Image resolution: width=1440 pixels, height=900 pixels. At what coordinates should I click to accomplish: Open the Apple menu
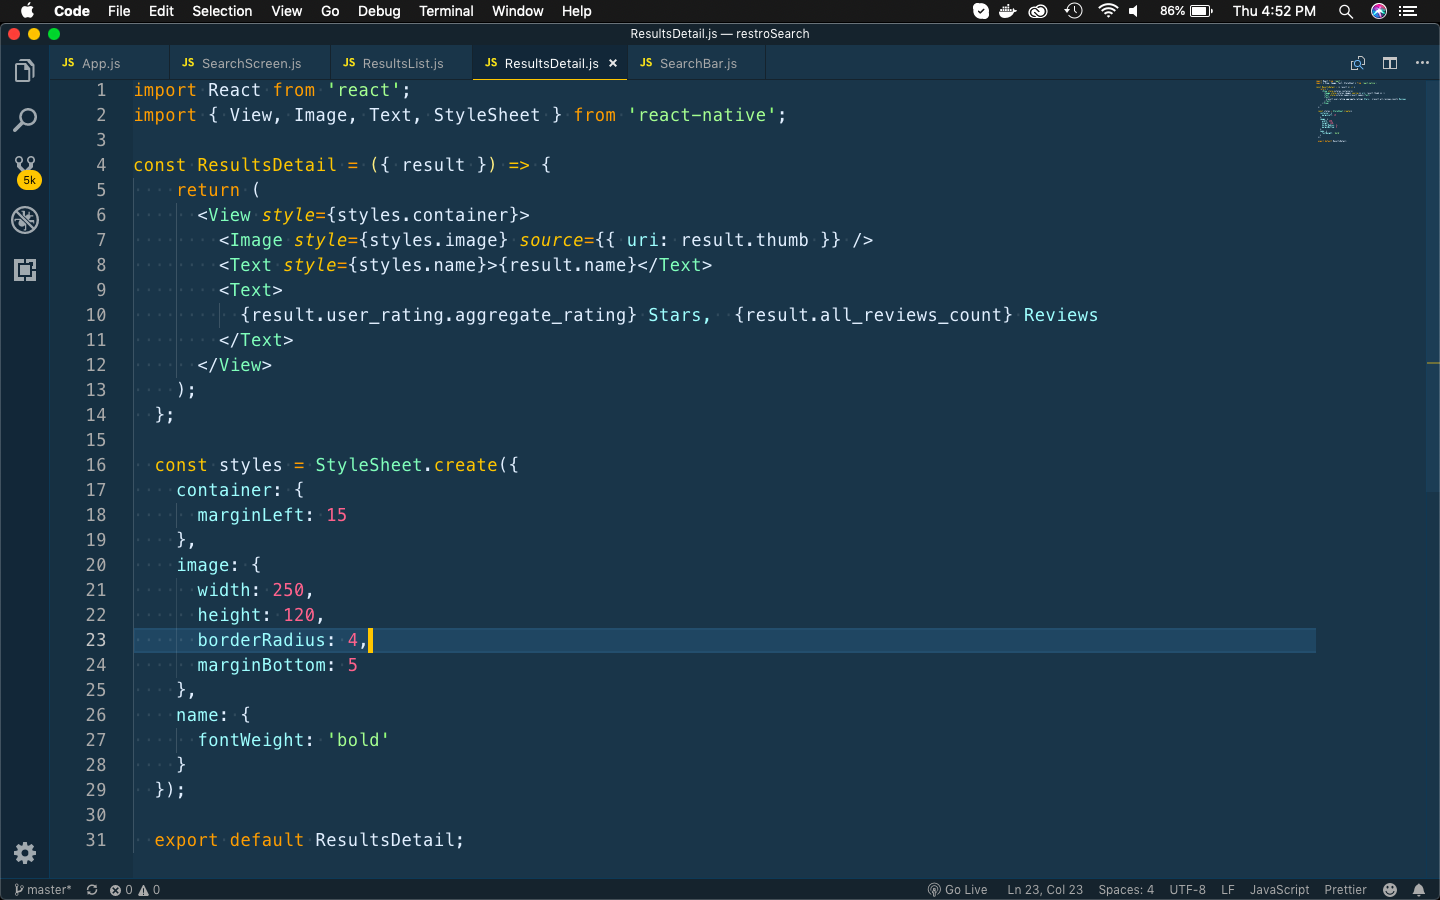pos(27,11)
